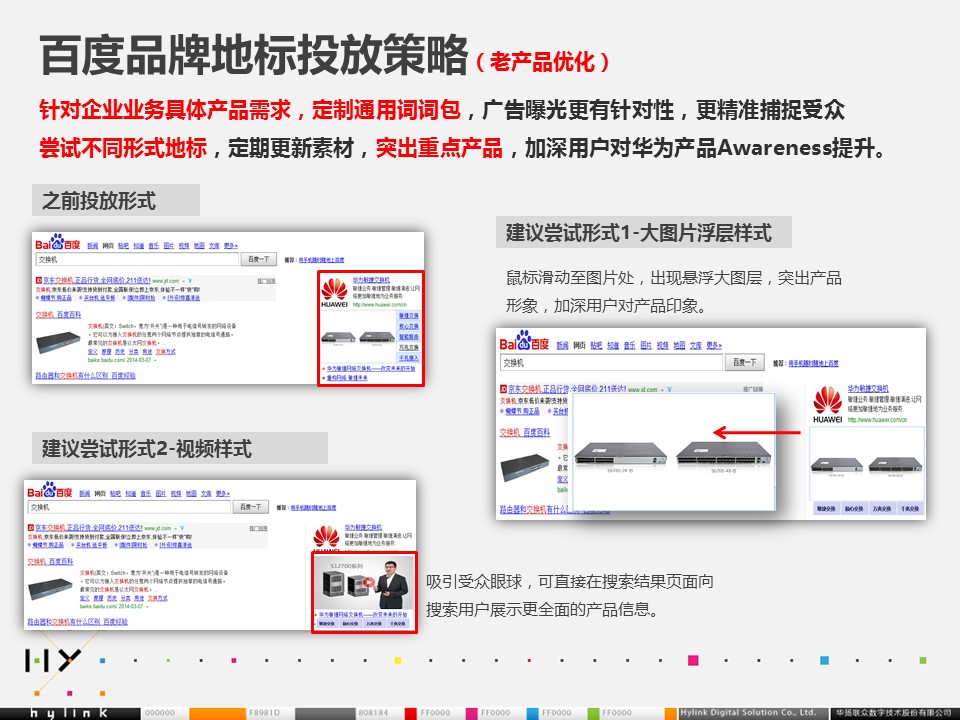Select 图片 tab in the top-left Baidu navigation
The height and width of the screenshot is (720, 960).
point(168,245)
